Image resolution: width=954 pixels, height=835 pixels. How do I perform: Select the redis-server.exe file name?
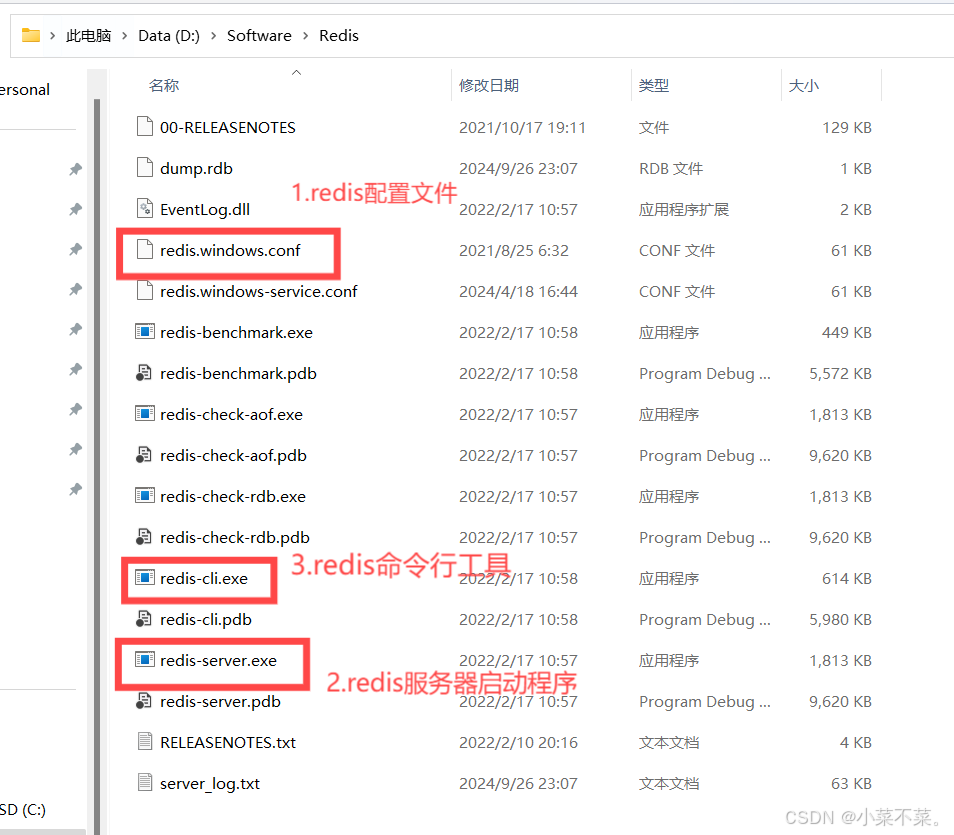point(218,660)
